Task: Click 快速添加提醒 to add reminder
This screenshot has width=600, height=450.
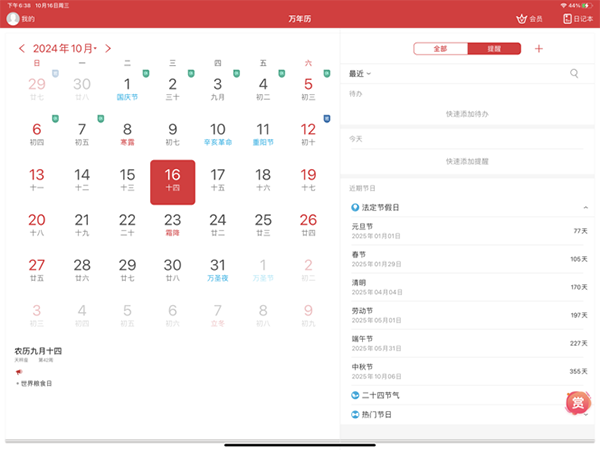Action: (467, 161)
